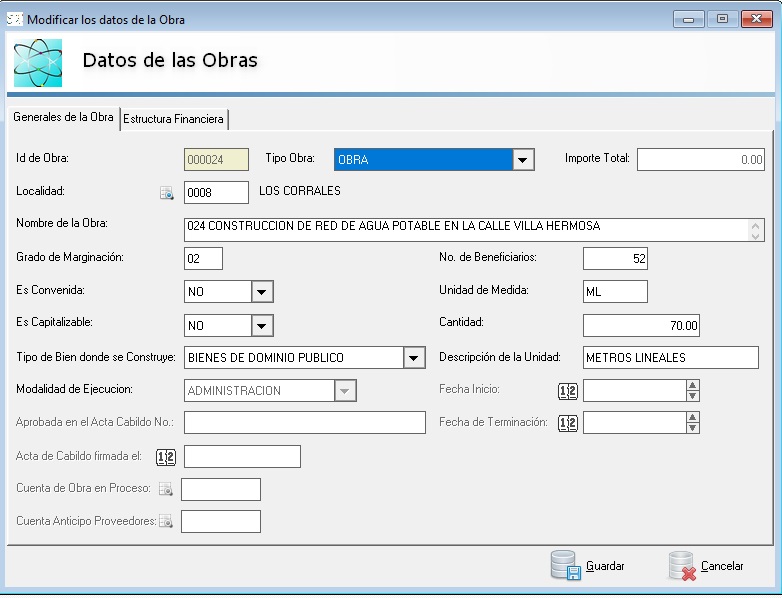Click calendar icon beside Acta de Cabildo firmada
Image resolution: width=782 pixels, height=598 pixels.
click(167, 458)
